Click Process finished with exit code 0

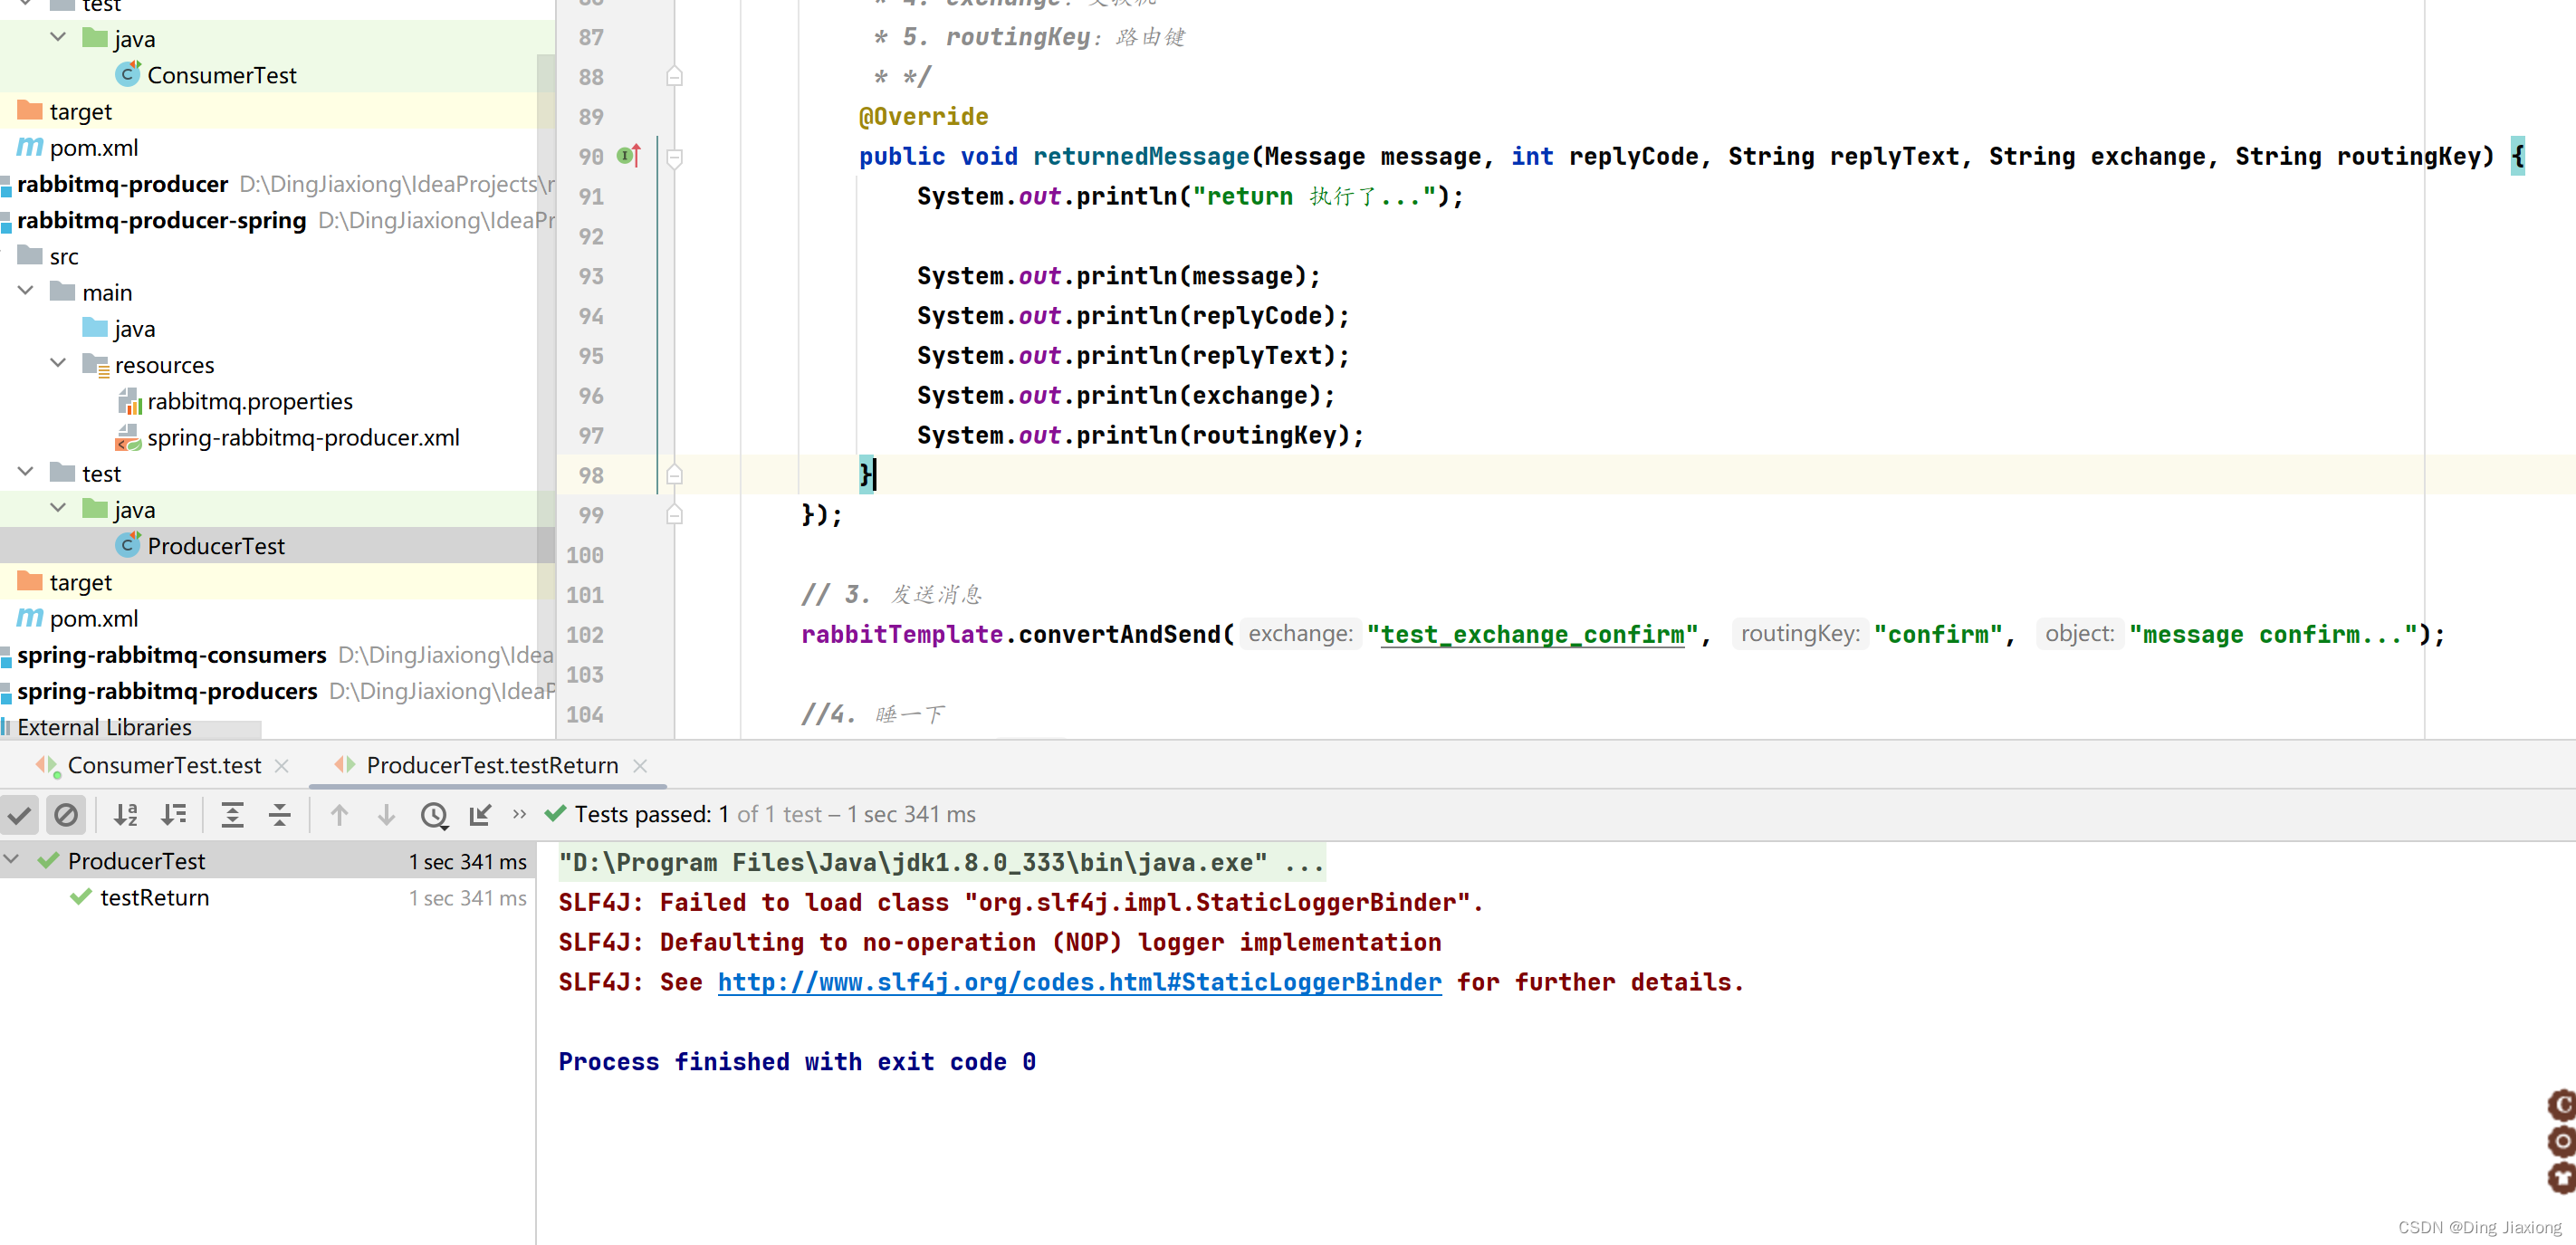coord(797,1062)
